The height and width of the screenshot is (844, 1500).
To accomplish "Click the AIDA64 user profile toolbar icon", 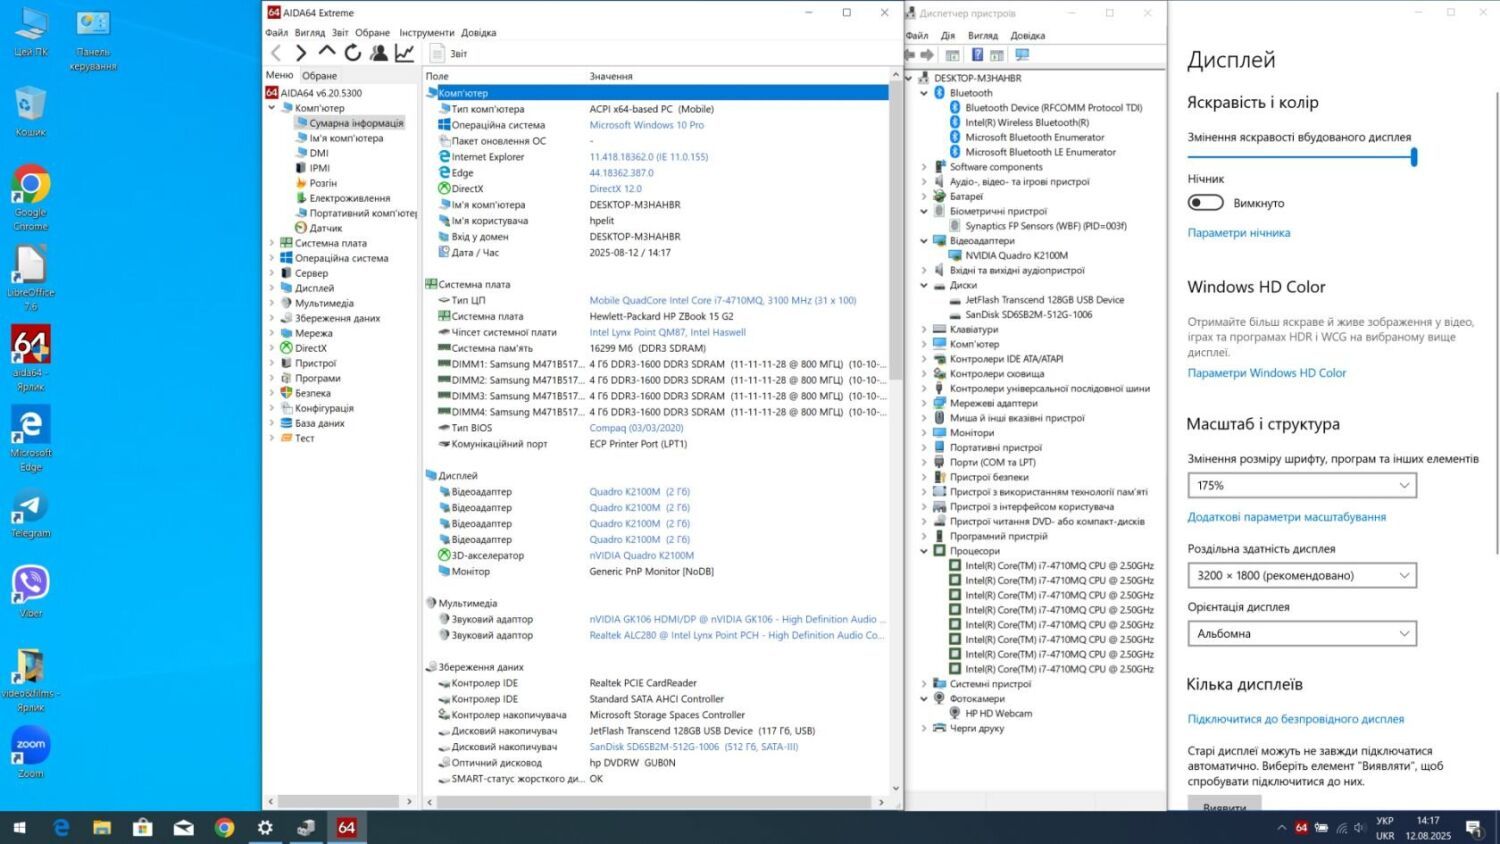I will pos(379,53).
